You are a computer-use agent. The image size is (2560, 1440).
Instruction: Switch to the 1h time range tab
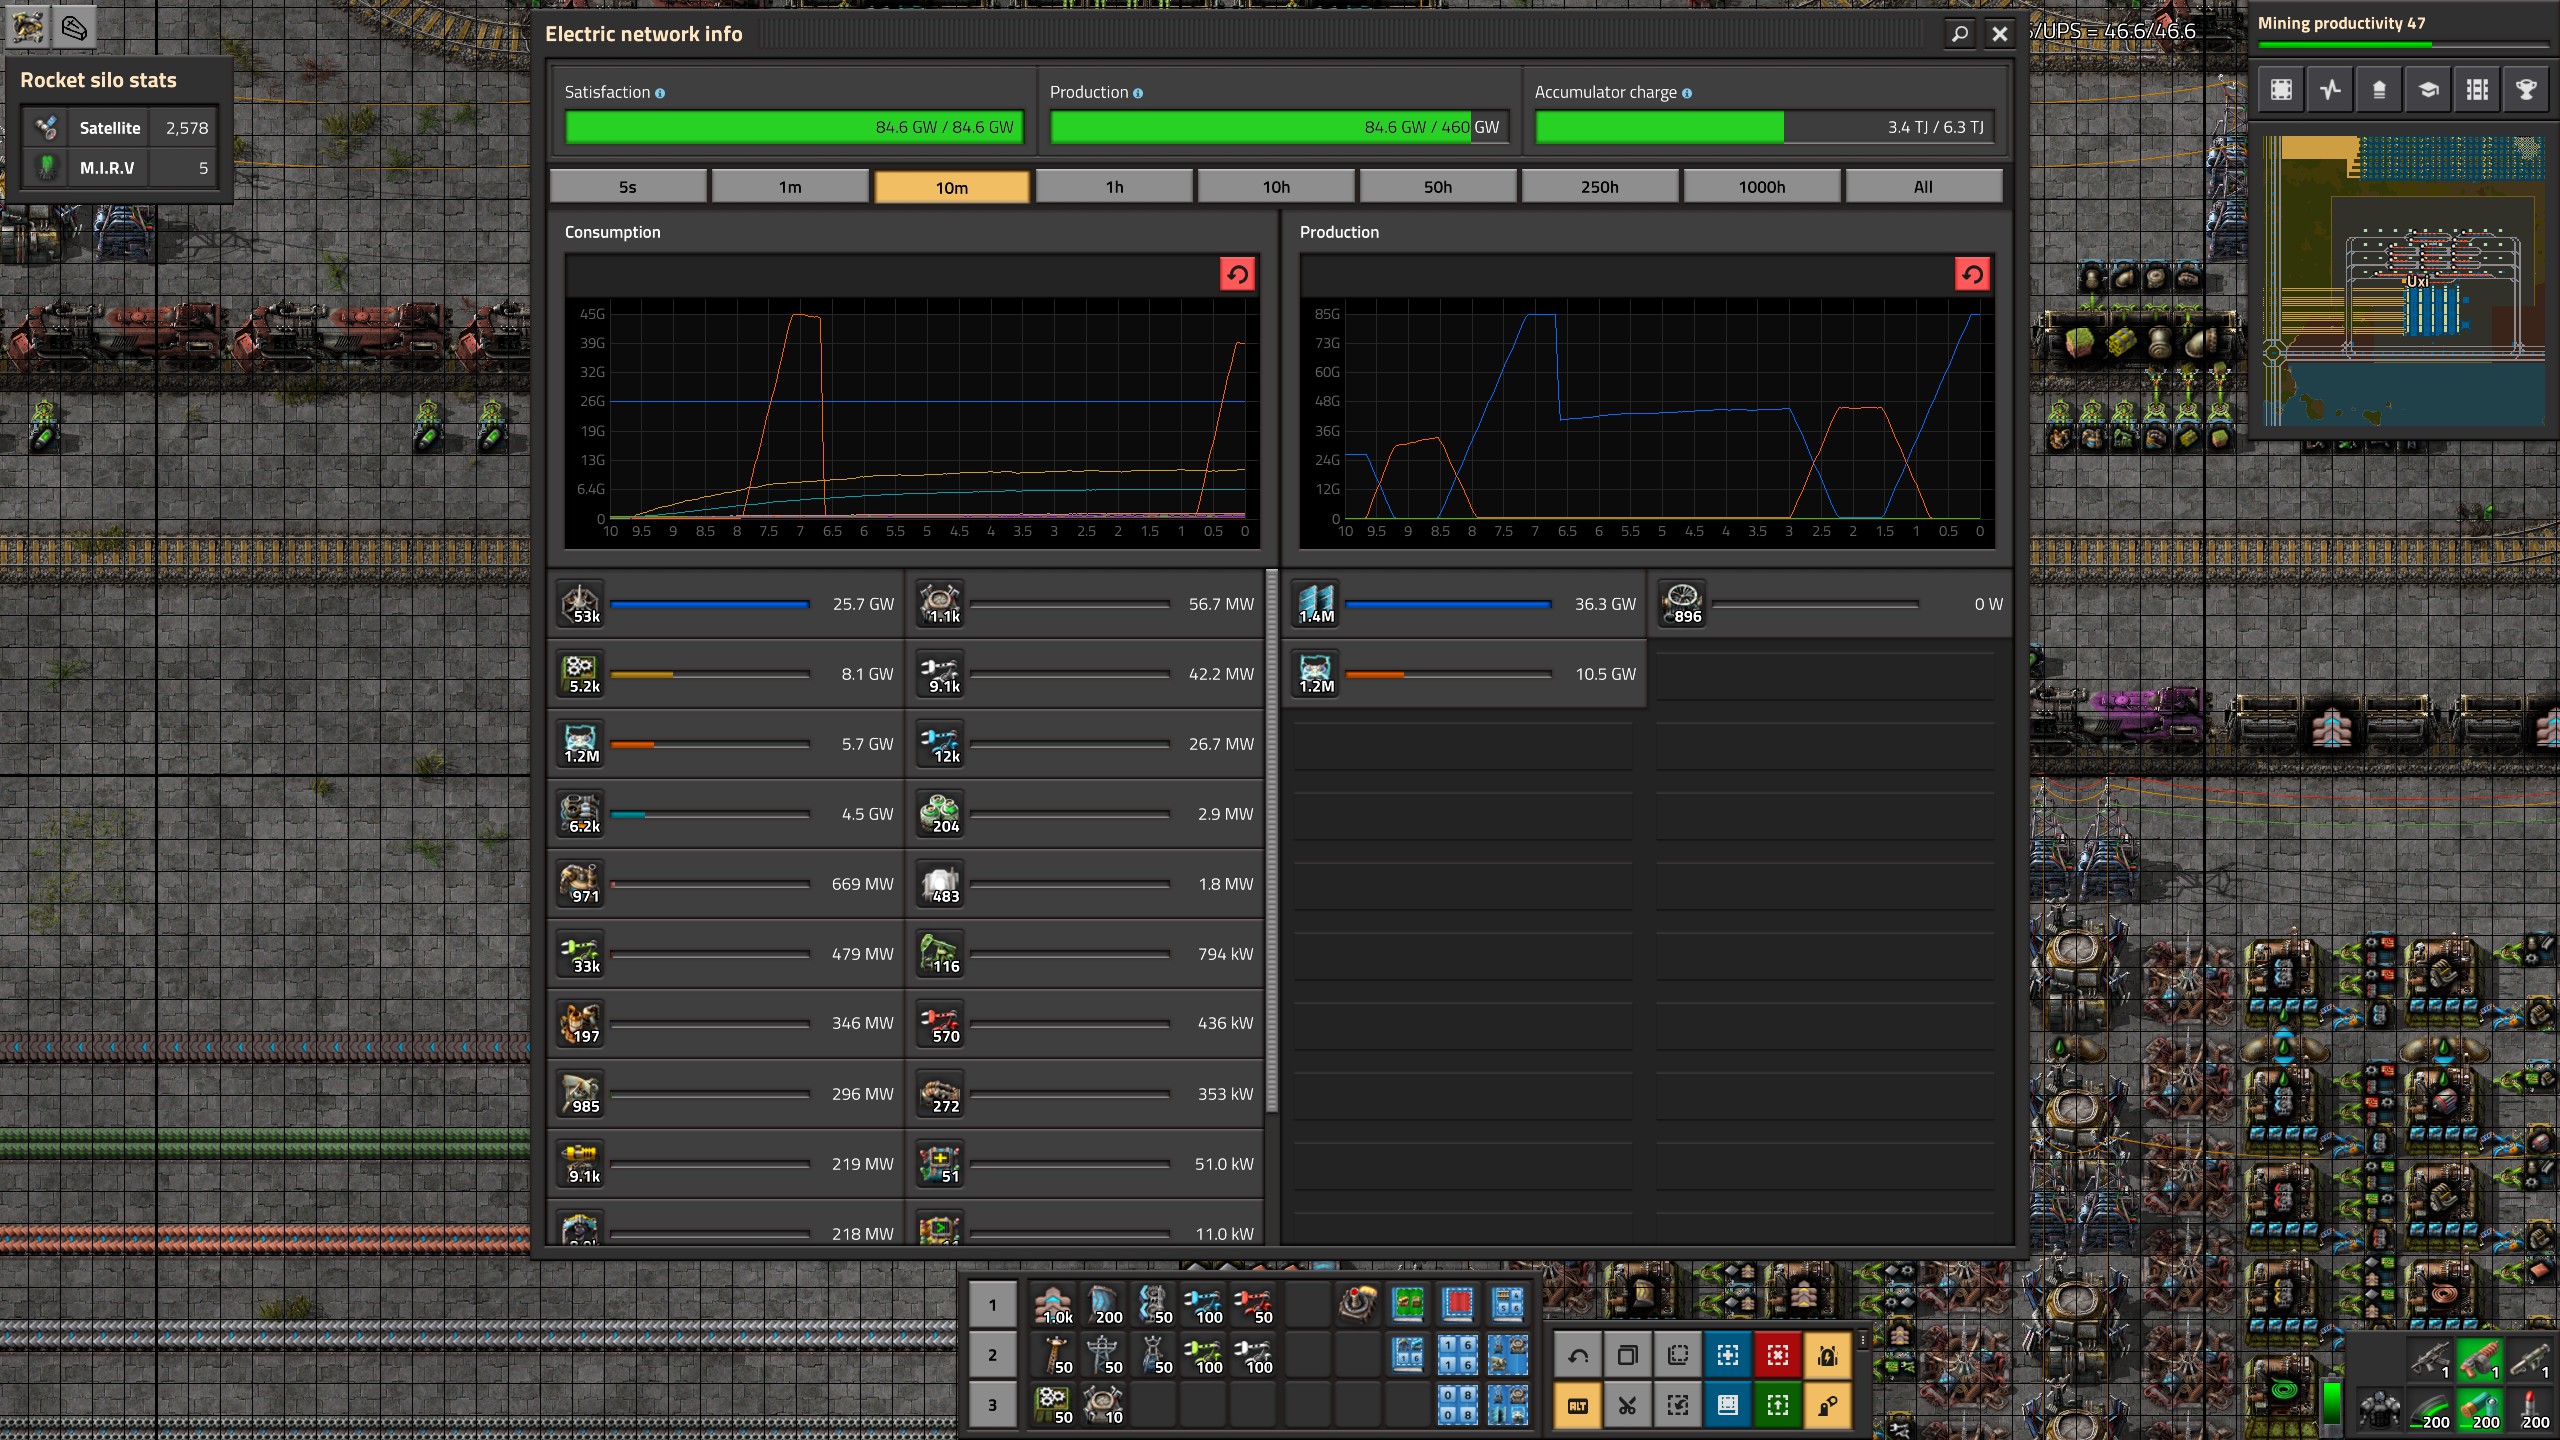[1114, 187]
